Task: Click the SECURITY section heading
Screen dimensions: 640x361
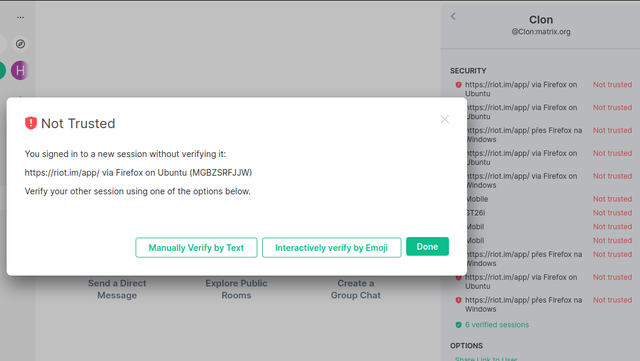Action: pyautogui.click(x=468, y=71)
